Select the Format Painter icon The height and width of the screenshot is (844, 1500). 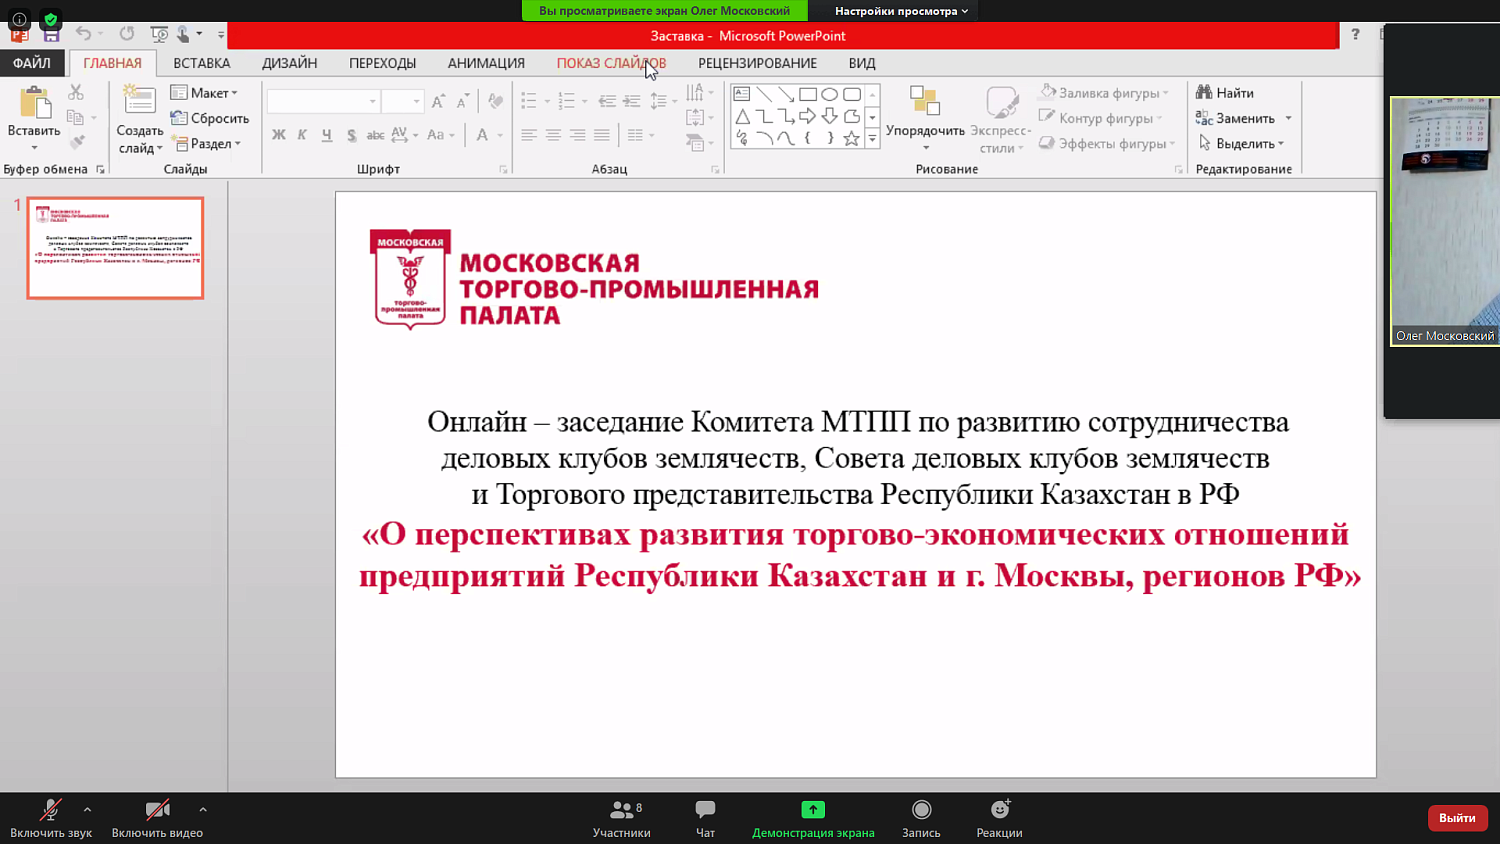point(79,141)
